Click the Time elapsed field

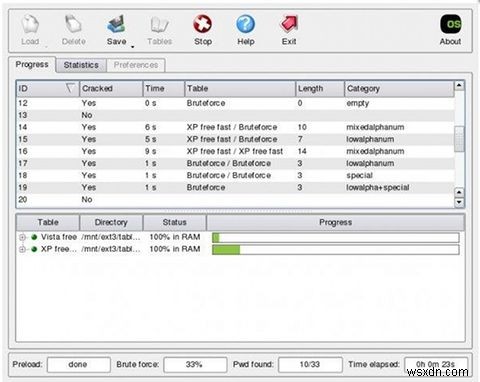pyautogui.click(x=436, y=365)
